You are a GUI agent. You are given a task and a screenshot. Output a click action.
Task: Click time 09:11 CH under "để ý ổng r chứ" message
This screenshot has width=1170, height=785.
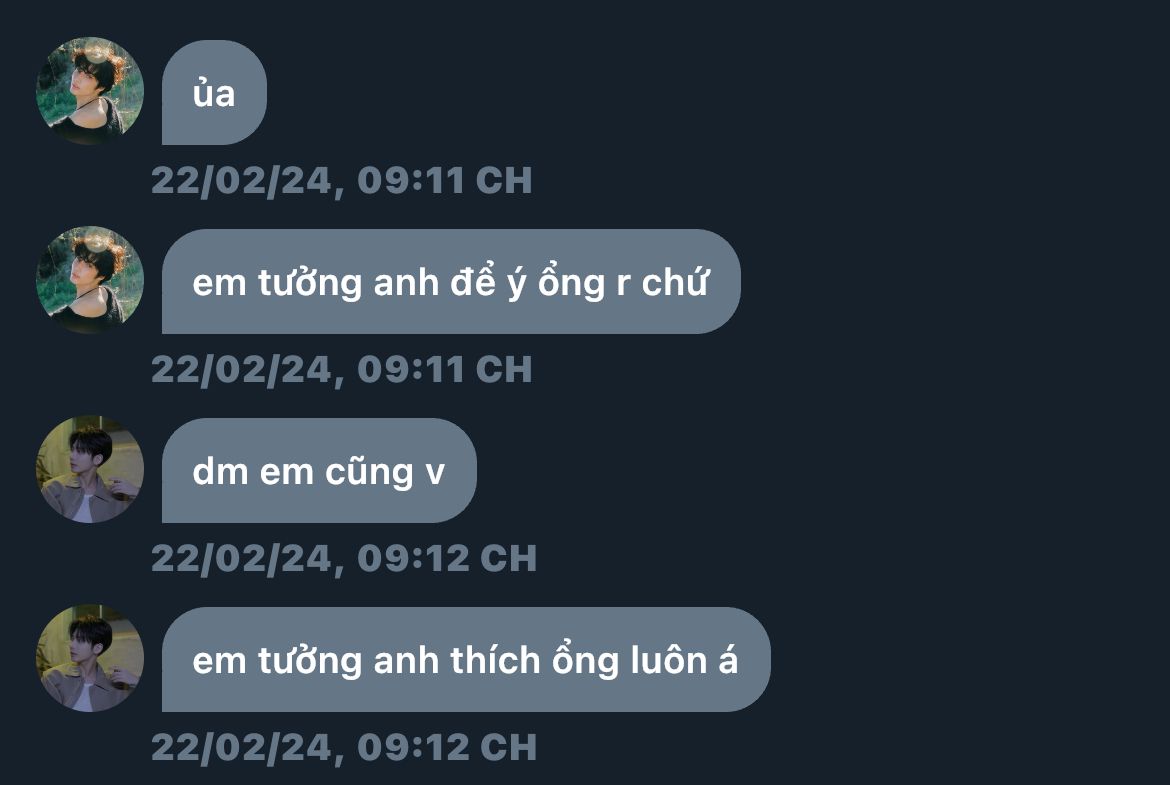point(445,369)
